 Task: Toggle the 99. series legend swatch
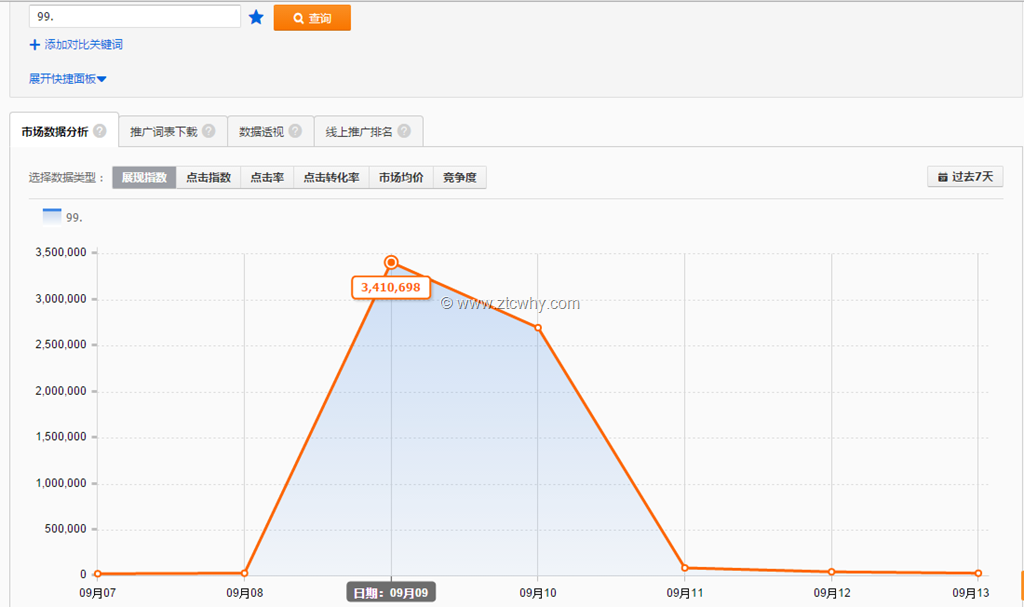(x=52, y=217)
